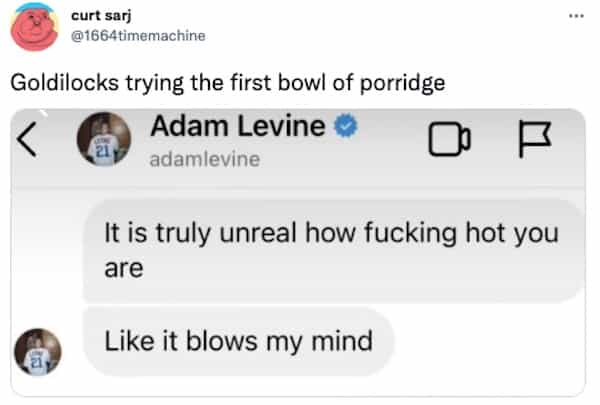Viewport: 600px width, 405px height.
Task: Start a video call with the camera icon
Action: point(448,141)
